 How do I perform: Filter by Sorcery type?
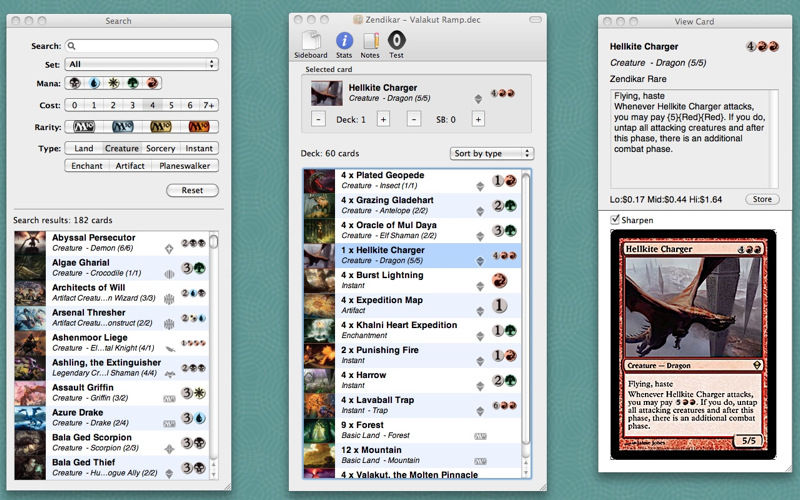pos(160,148)
